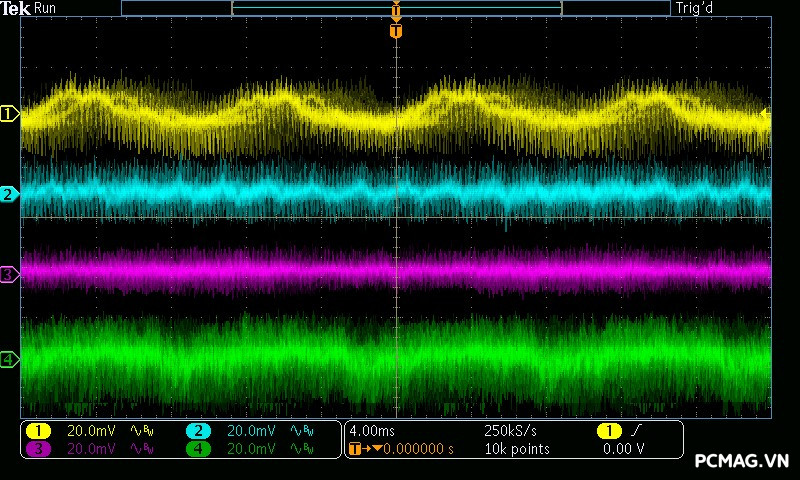Click the orange trigger position T marker on graticule

click(396, 31)
